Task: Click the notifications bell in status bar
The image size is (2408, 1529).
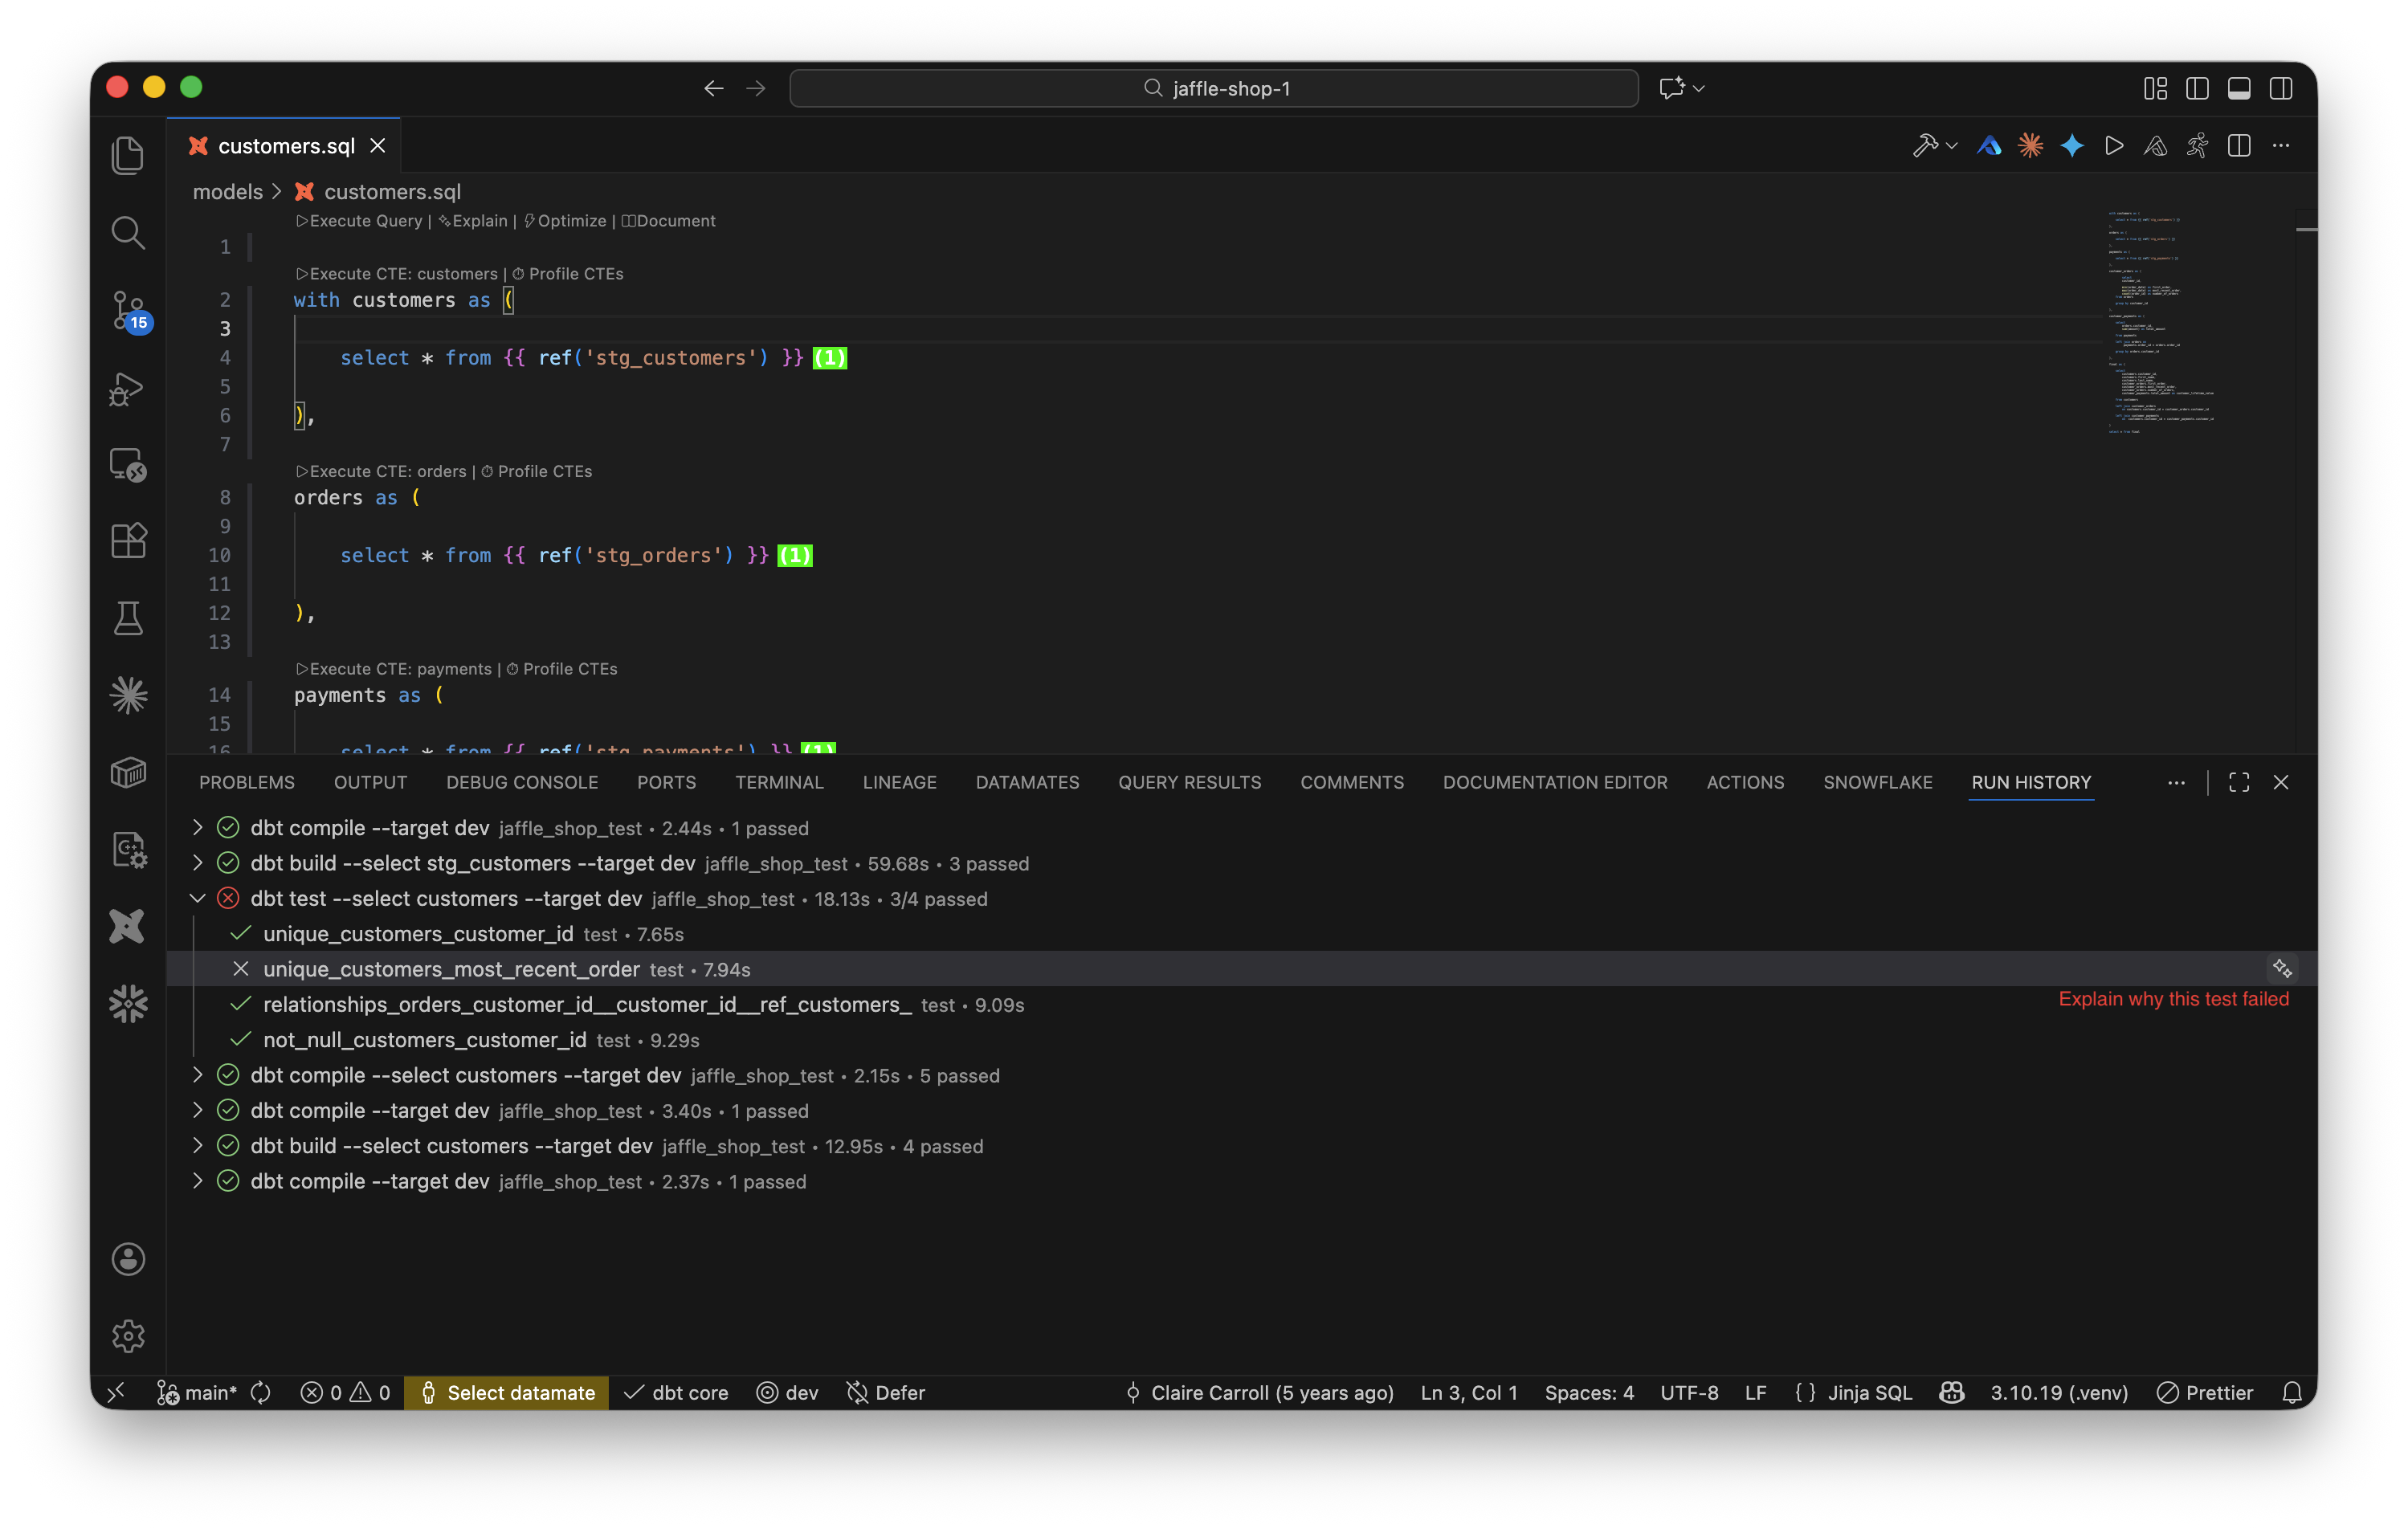Action: [2292, 1393]
